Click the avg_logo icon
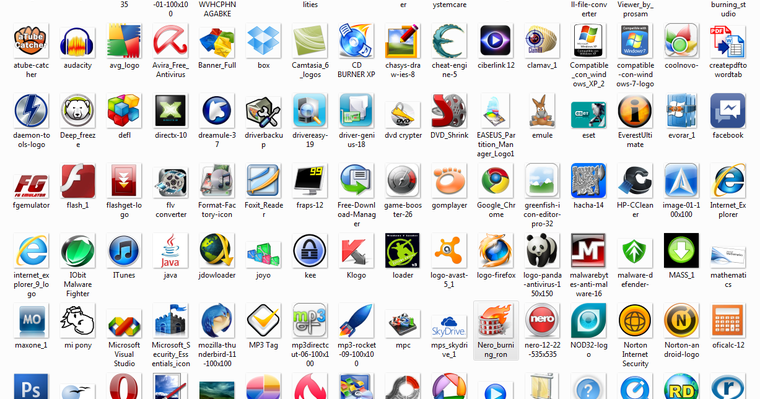The width and height of the screenshot is (760, 399). [x=124, y=41]
